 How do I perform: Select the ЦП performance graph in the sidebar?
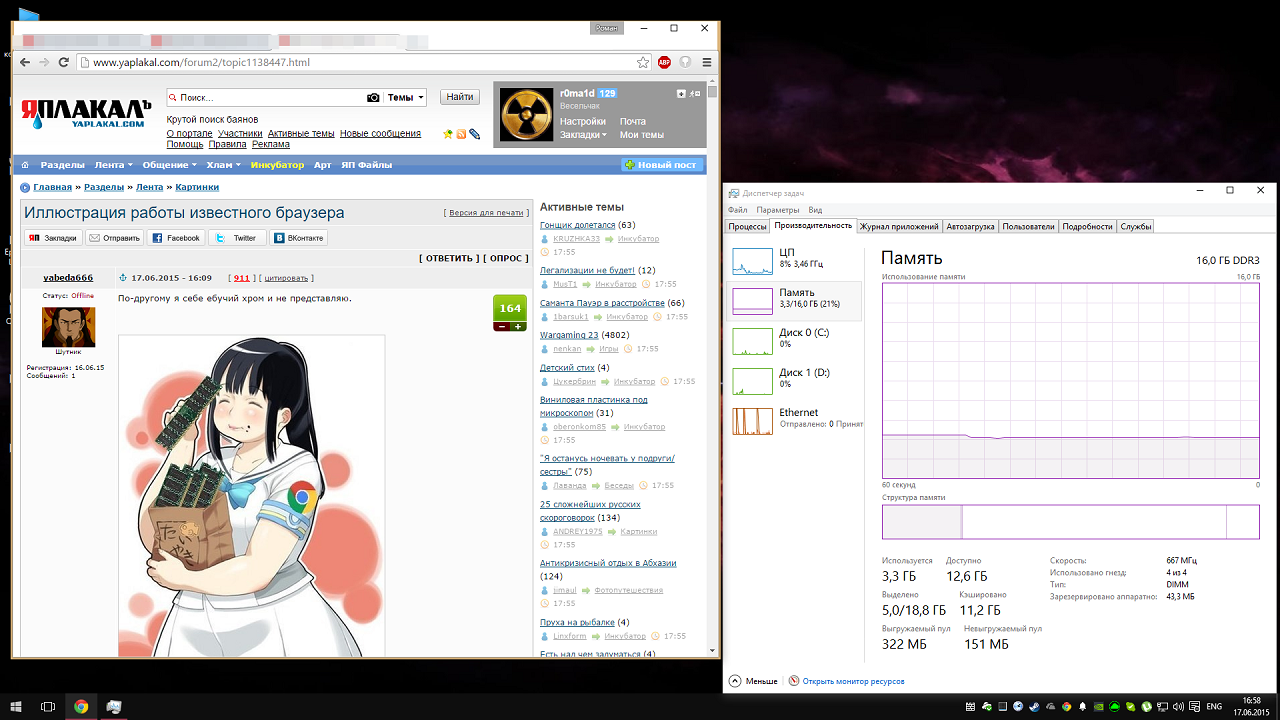point(795,259)
